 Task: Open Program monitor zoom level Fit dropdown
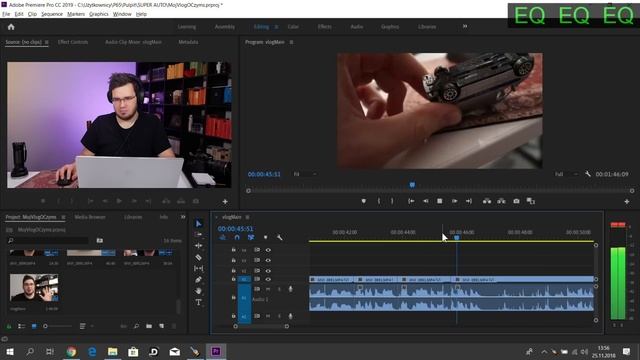[305, 174]
